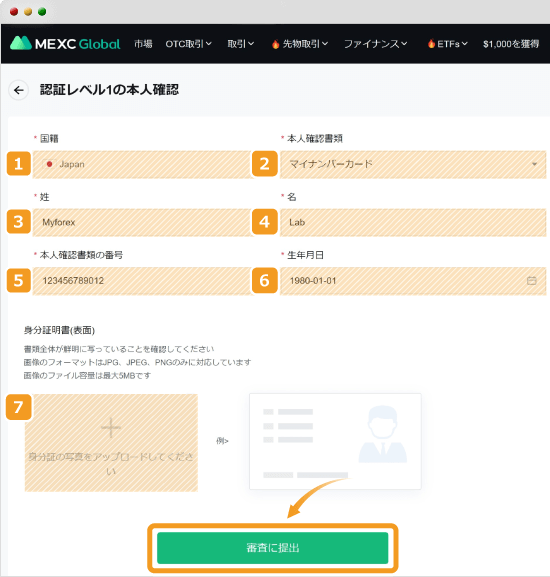Viewport: 550px width, 577px height.
Task: Click the surname field containing Myforex
Action: tap(142, 222)
